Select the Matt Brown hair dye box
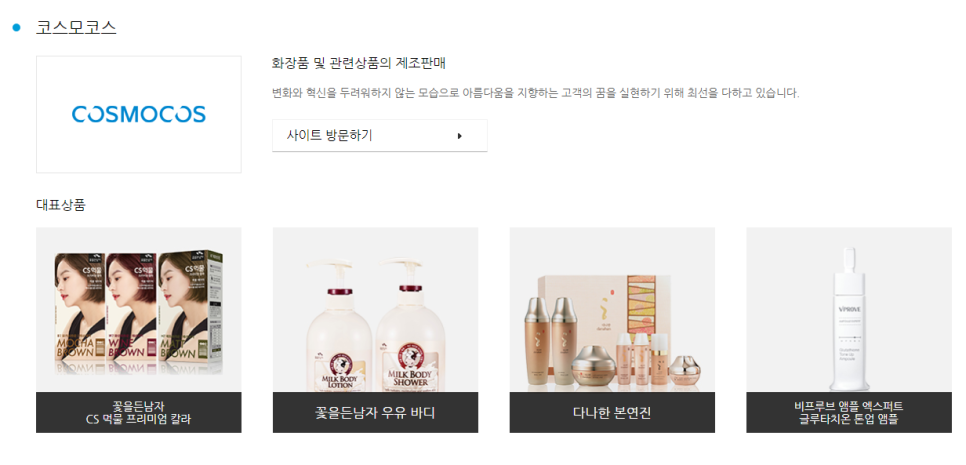Screen dimensions: 966x465 tap(190, 306)
